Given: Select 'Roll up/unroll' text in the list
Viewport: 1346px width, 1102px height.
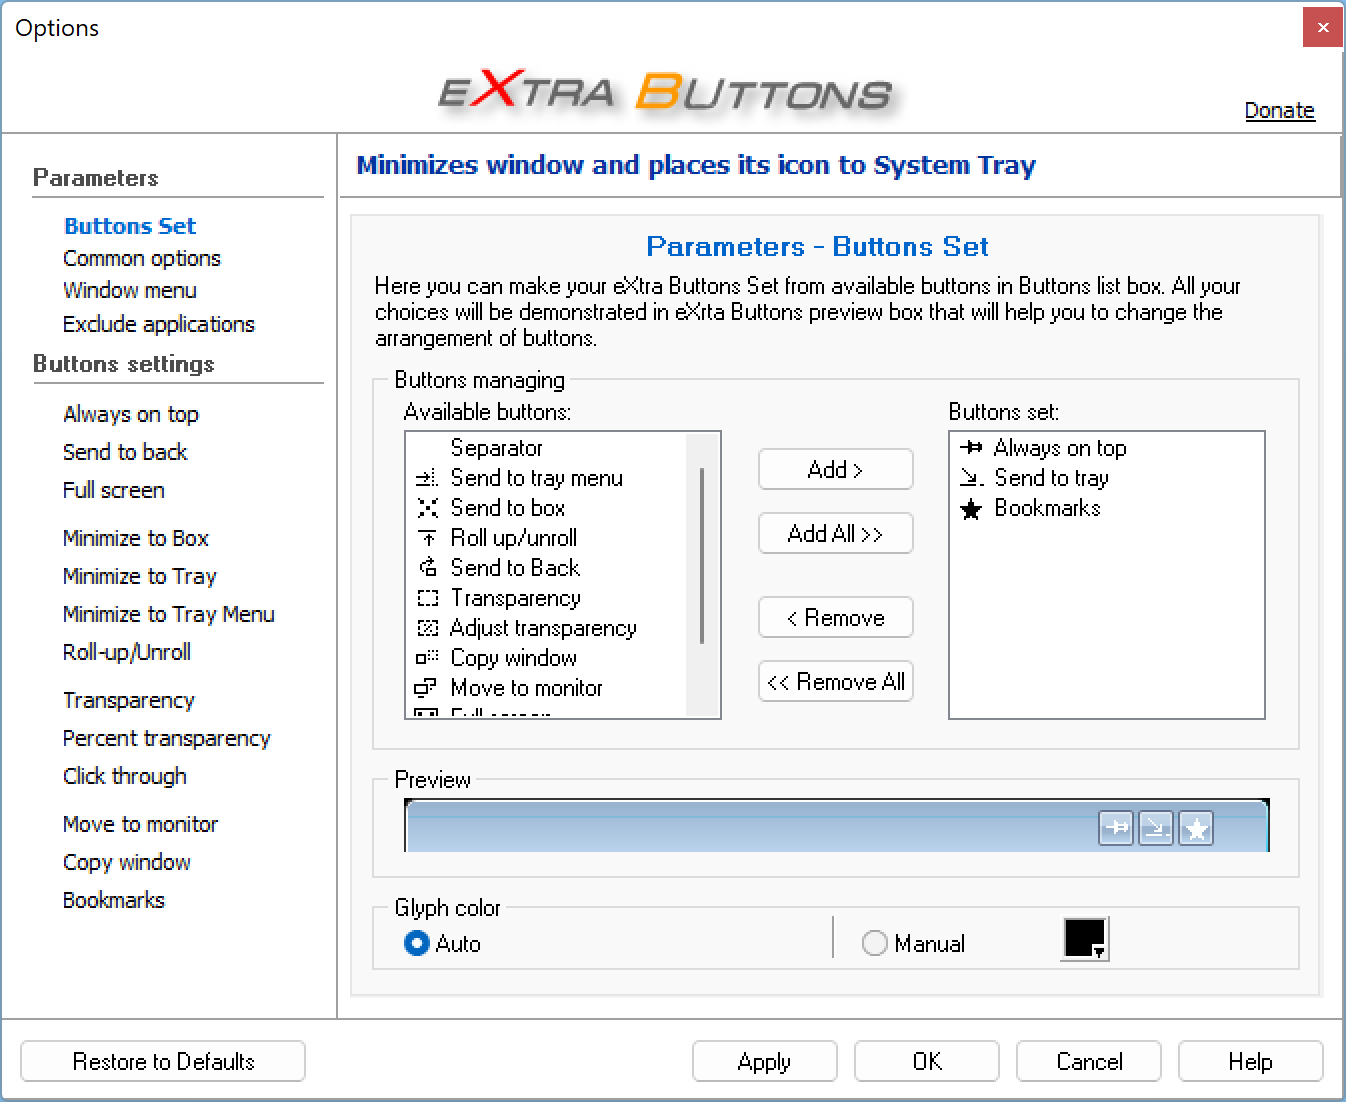Looking at the screenshot, I should 514,538.
